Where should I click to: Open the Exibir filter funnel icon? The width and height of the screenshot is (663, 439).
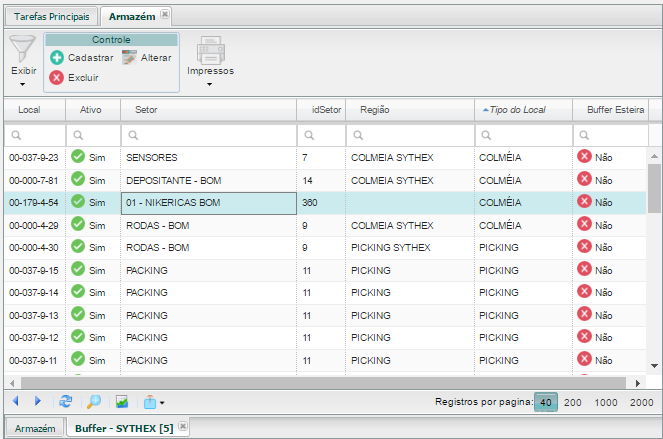(22, 49)
